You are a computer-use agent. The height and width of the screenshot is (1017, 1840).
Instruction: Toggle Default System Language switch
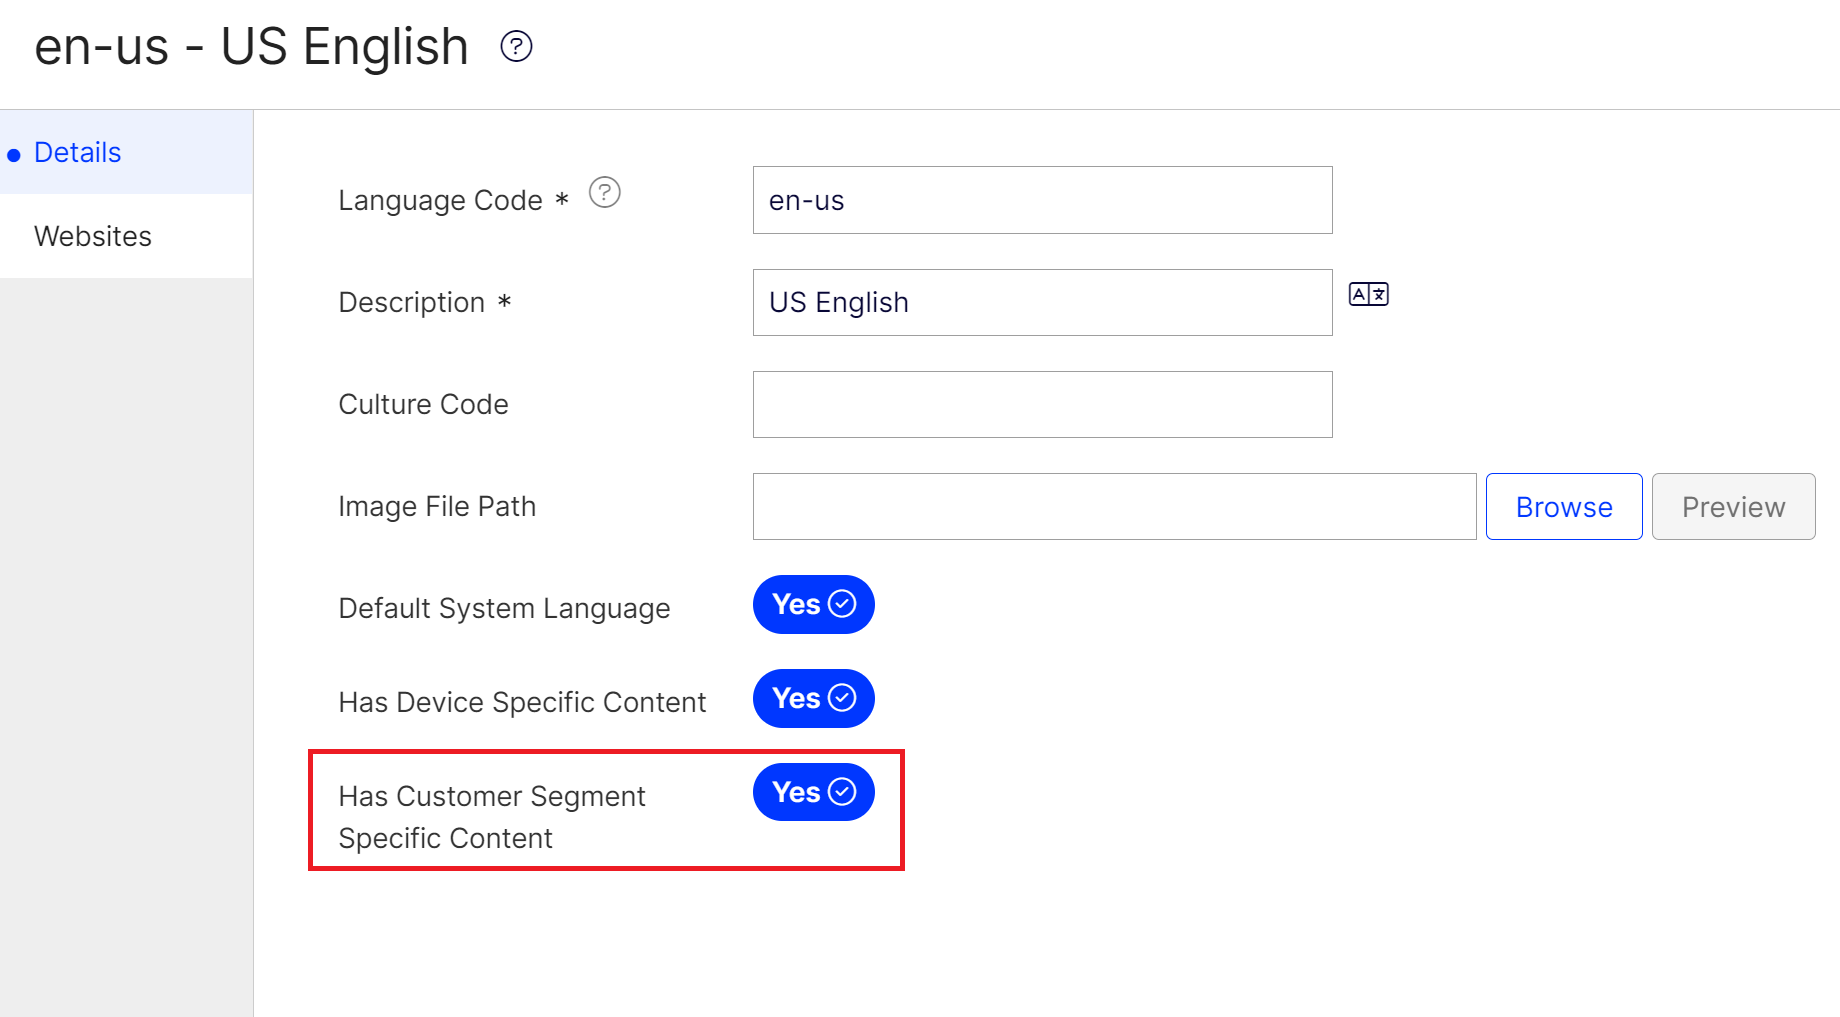[x=814, y=604]
